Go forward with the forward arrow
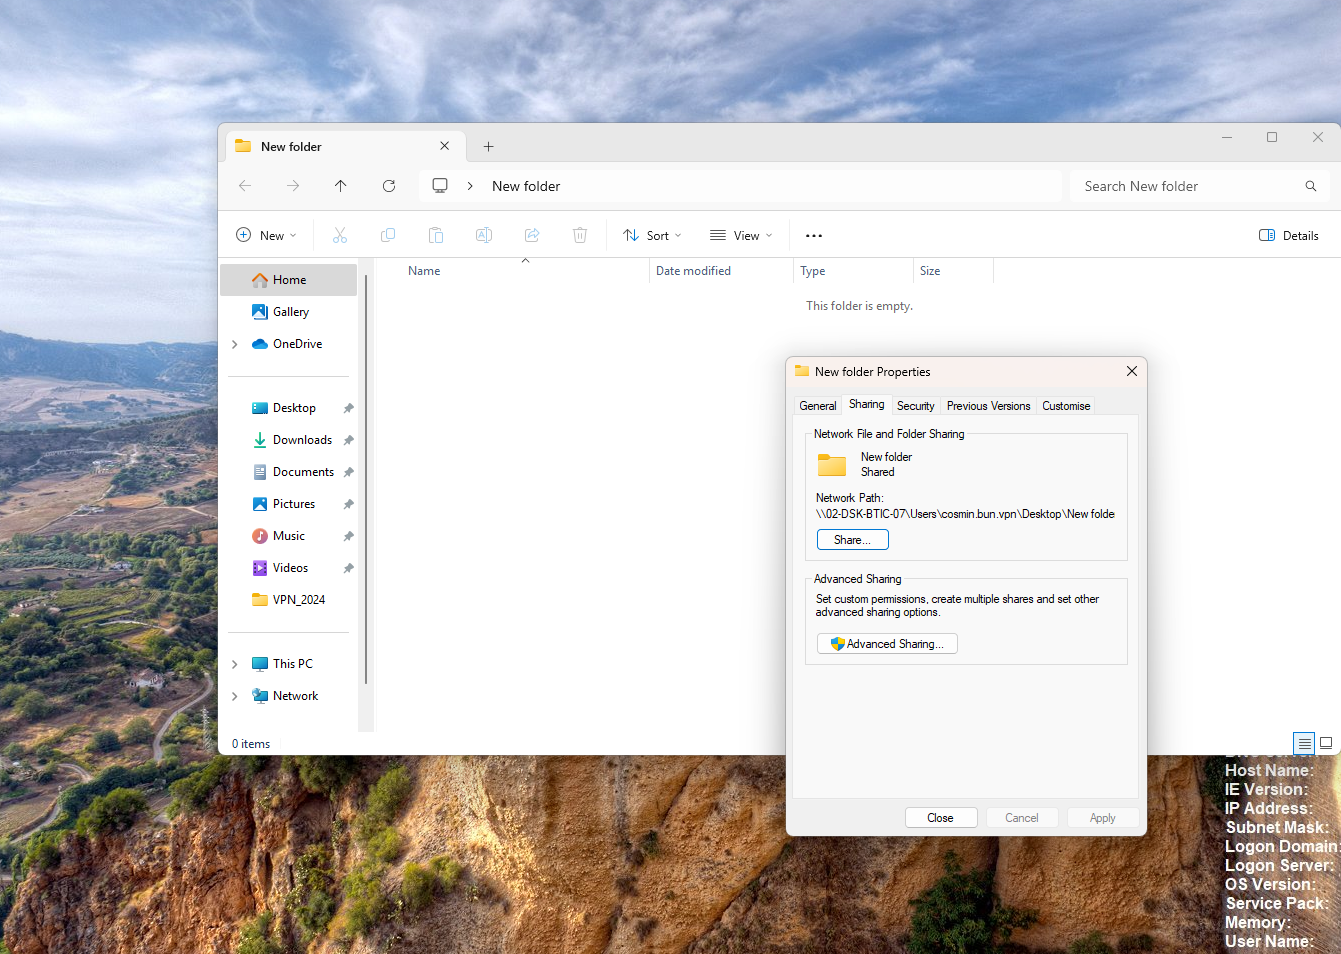 coord(293,186)
